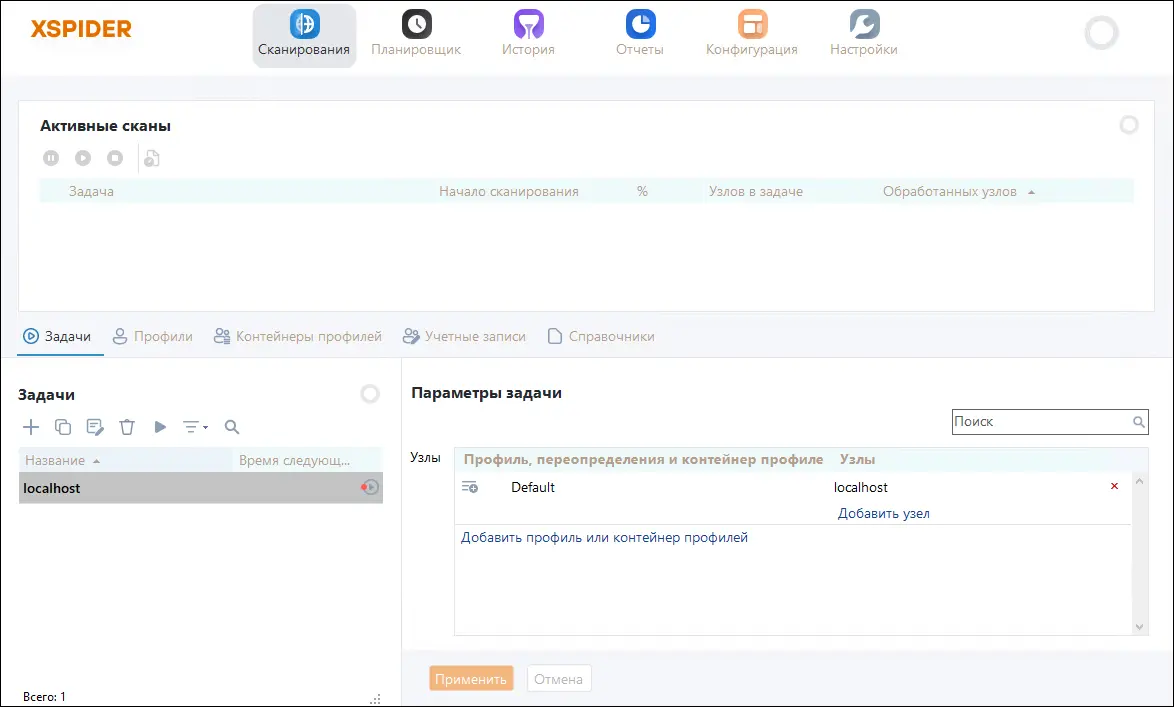Expand the task filter dropdown

tap(195, 427)
